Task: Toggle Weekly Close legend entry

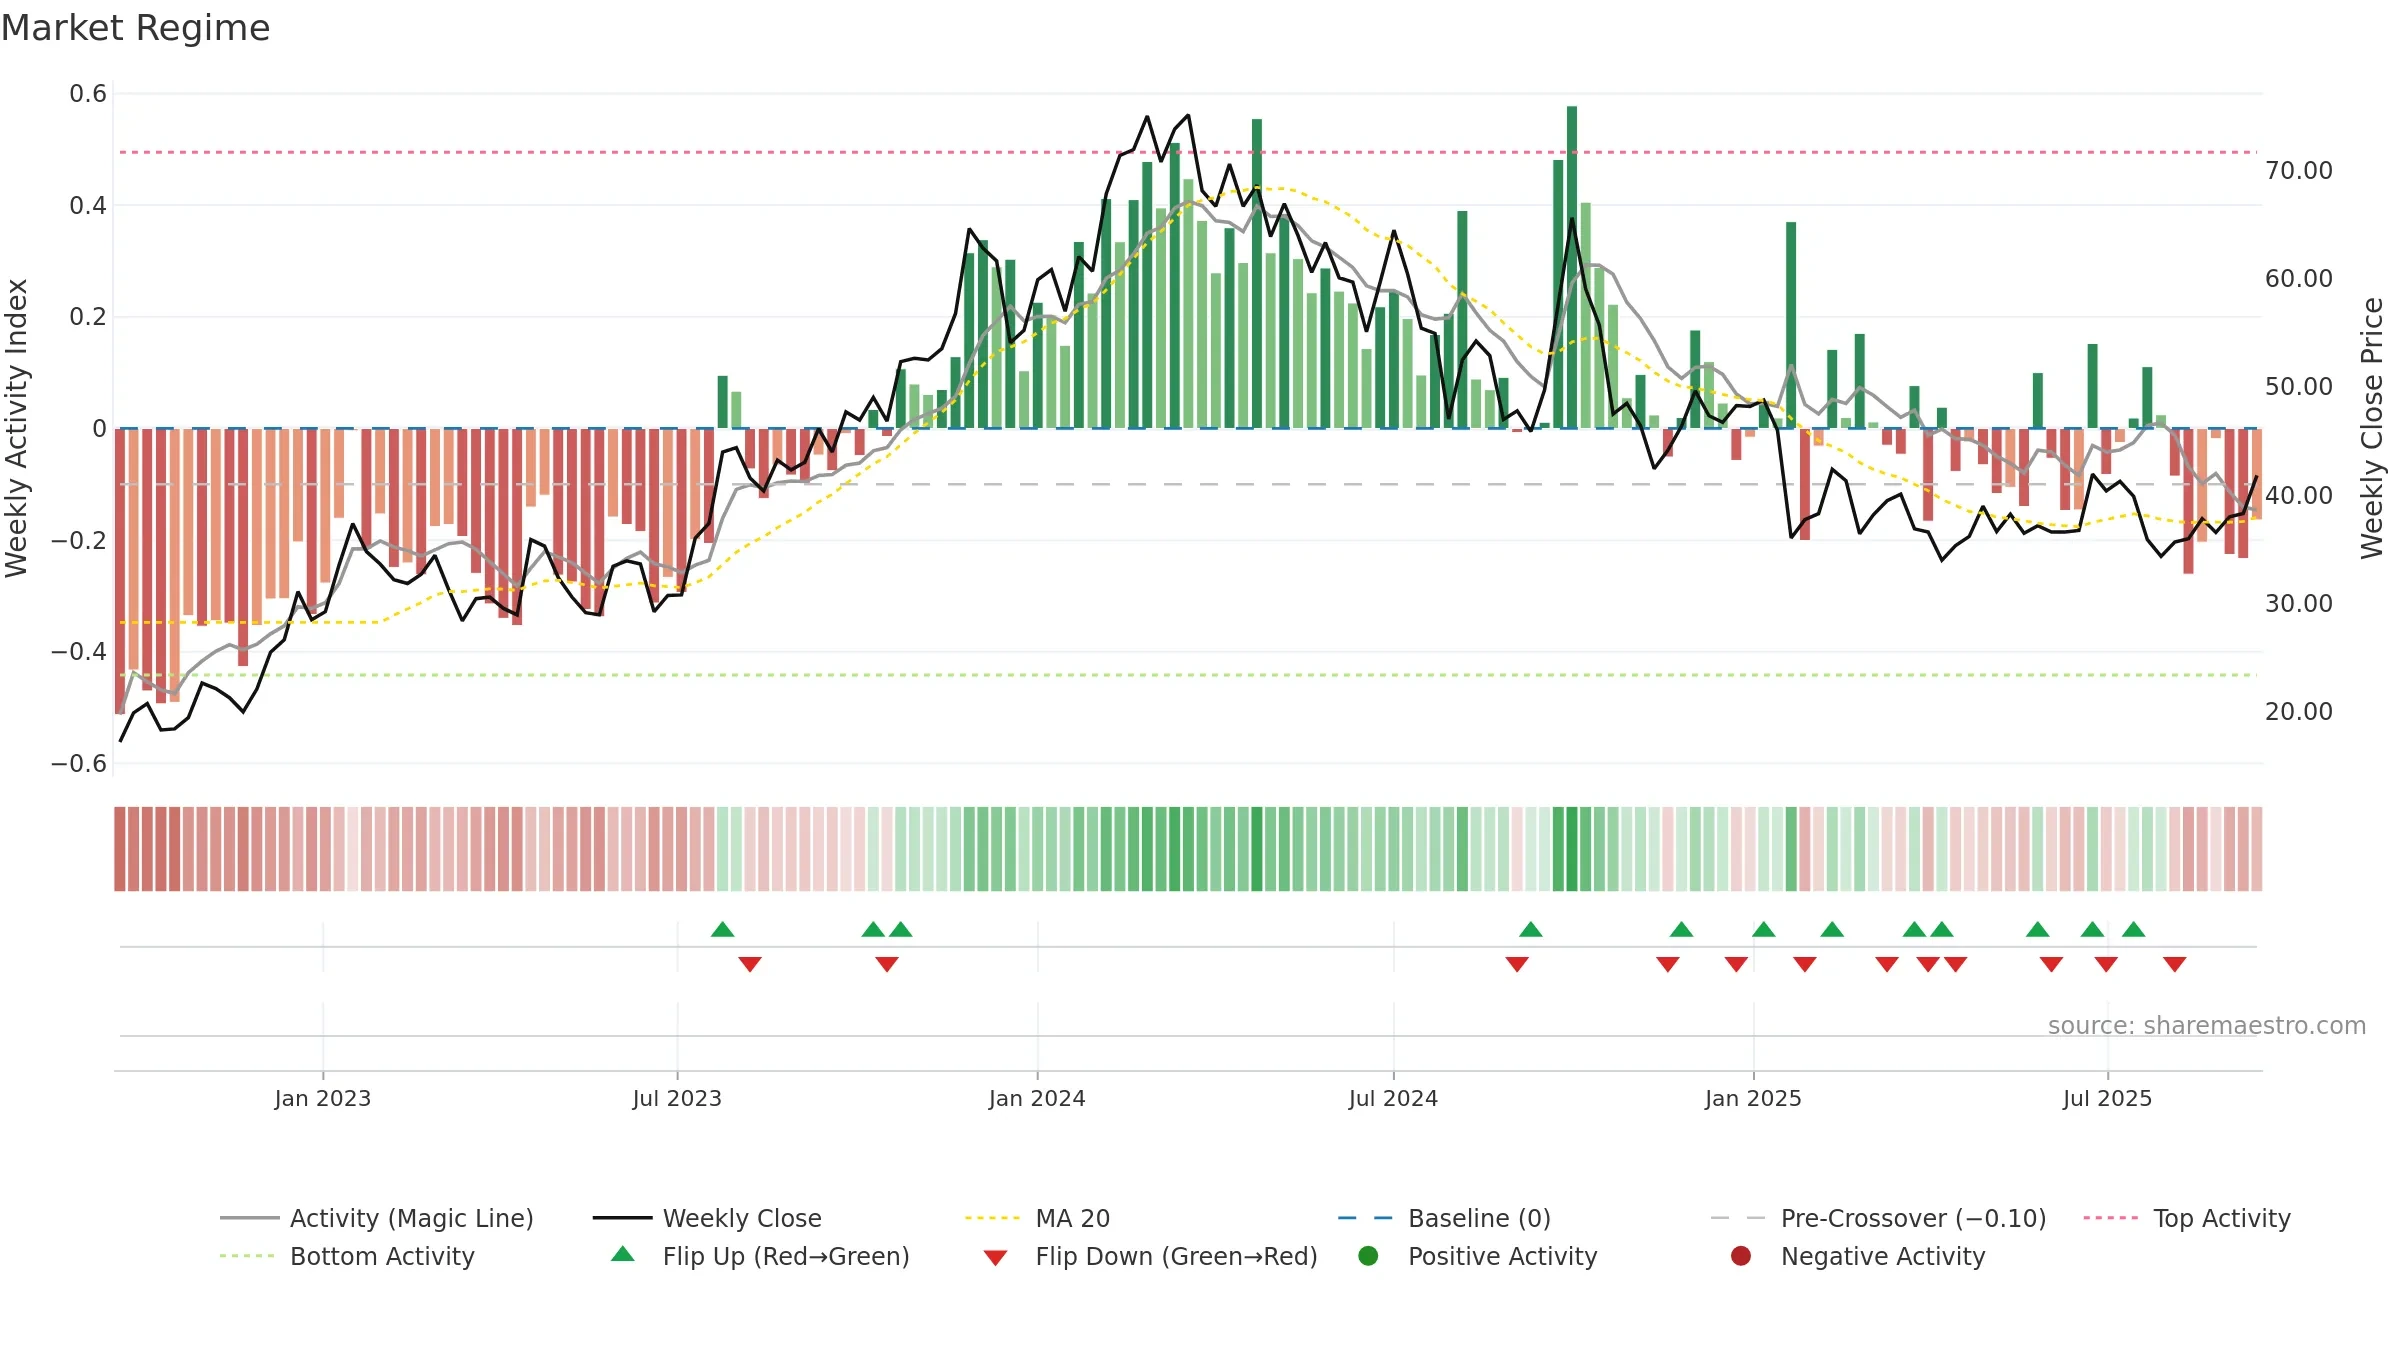Action: (x=707, y=1218)
